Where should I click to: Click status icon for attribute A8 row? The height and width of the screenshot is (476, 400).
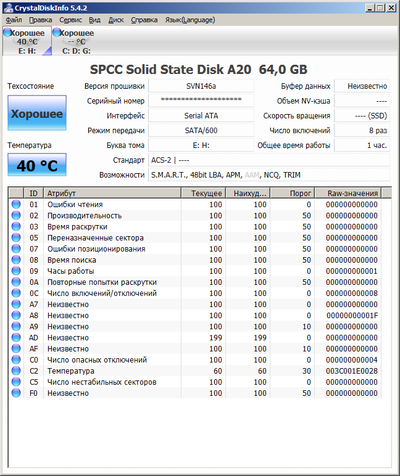[16, 315]
